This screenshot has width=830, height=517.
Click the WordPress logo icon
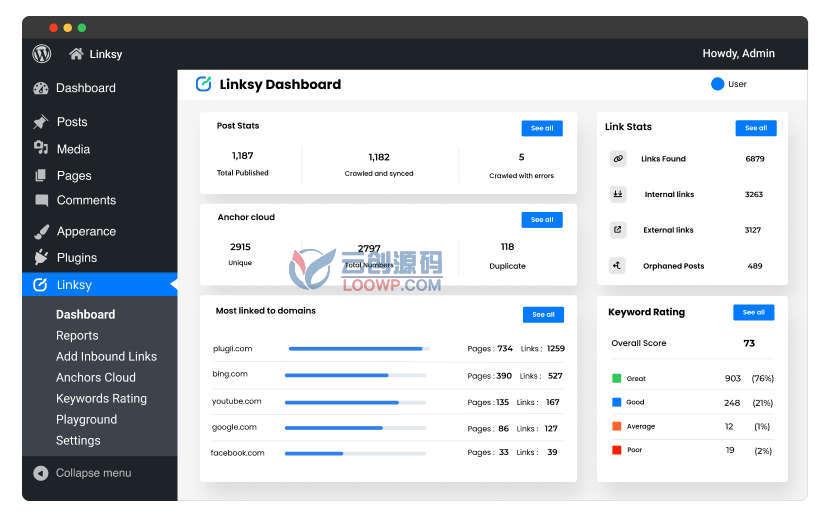click(42, 53)
